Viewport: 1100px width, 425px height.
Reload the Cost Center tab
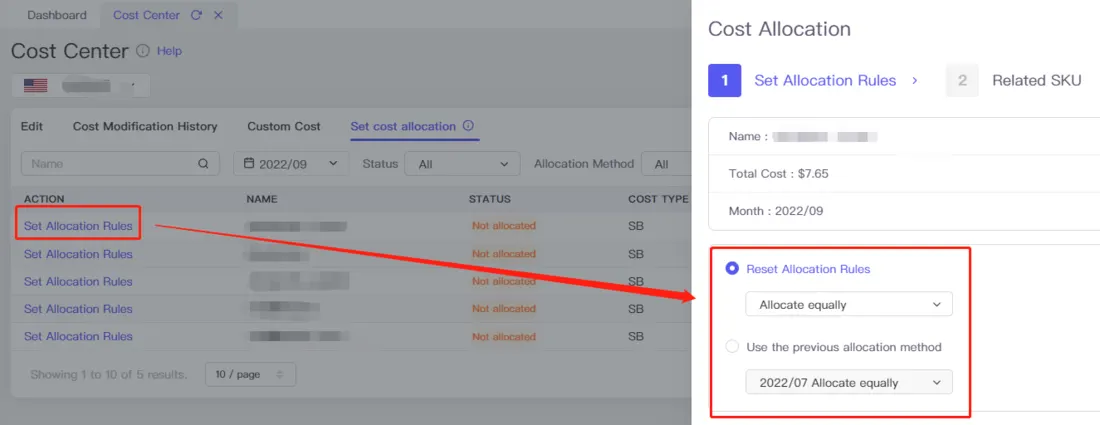coord(196,15)
